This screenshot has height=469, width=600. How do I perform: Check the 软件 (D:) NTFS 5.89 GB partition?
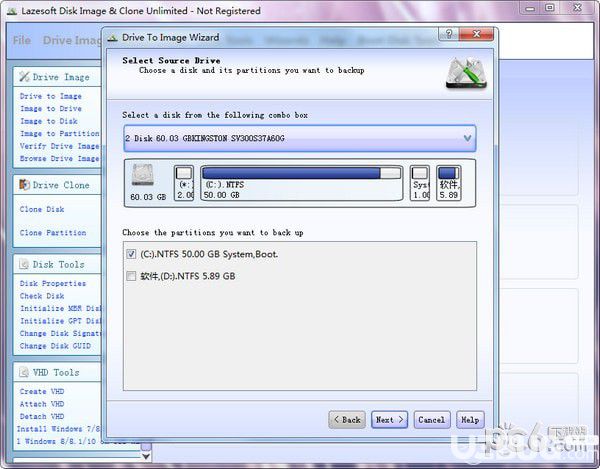[131, 276]
